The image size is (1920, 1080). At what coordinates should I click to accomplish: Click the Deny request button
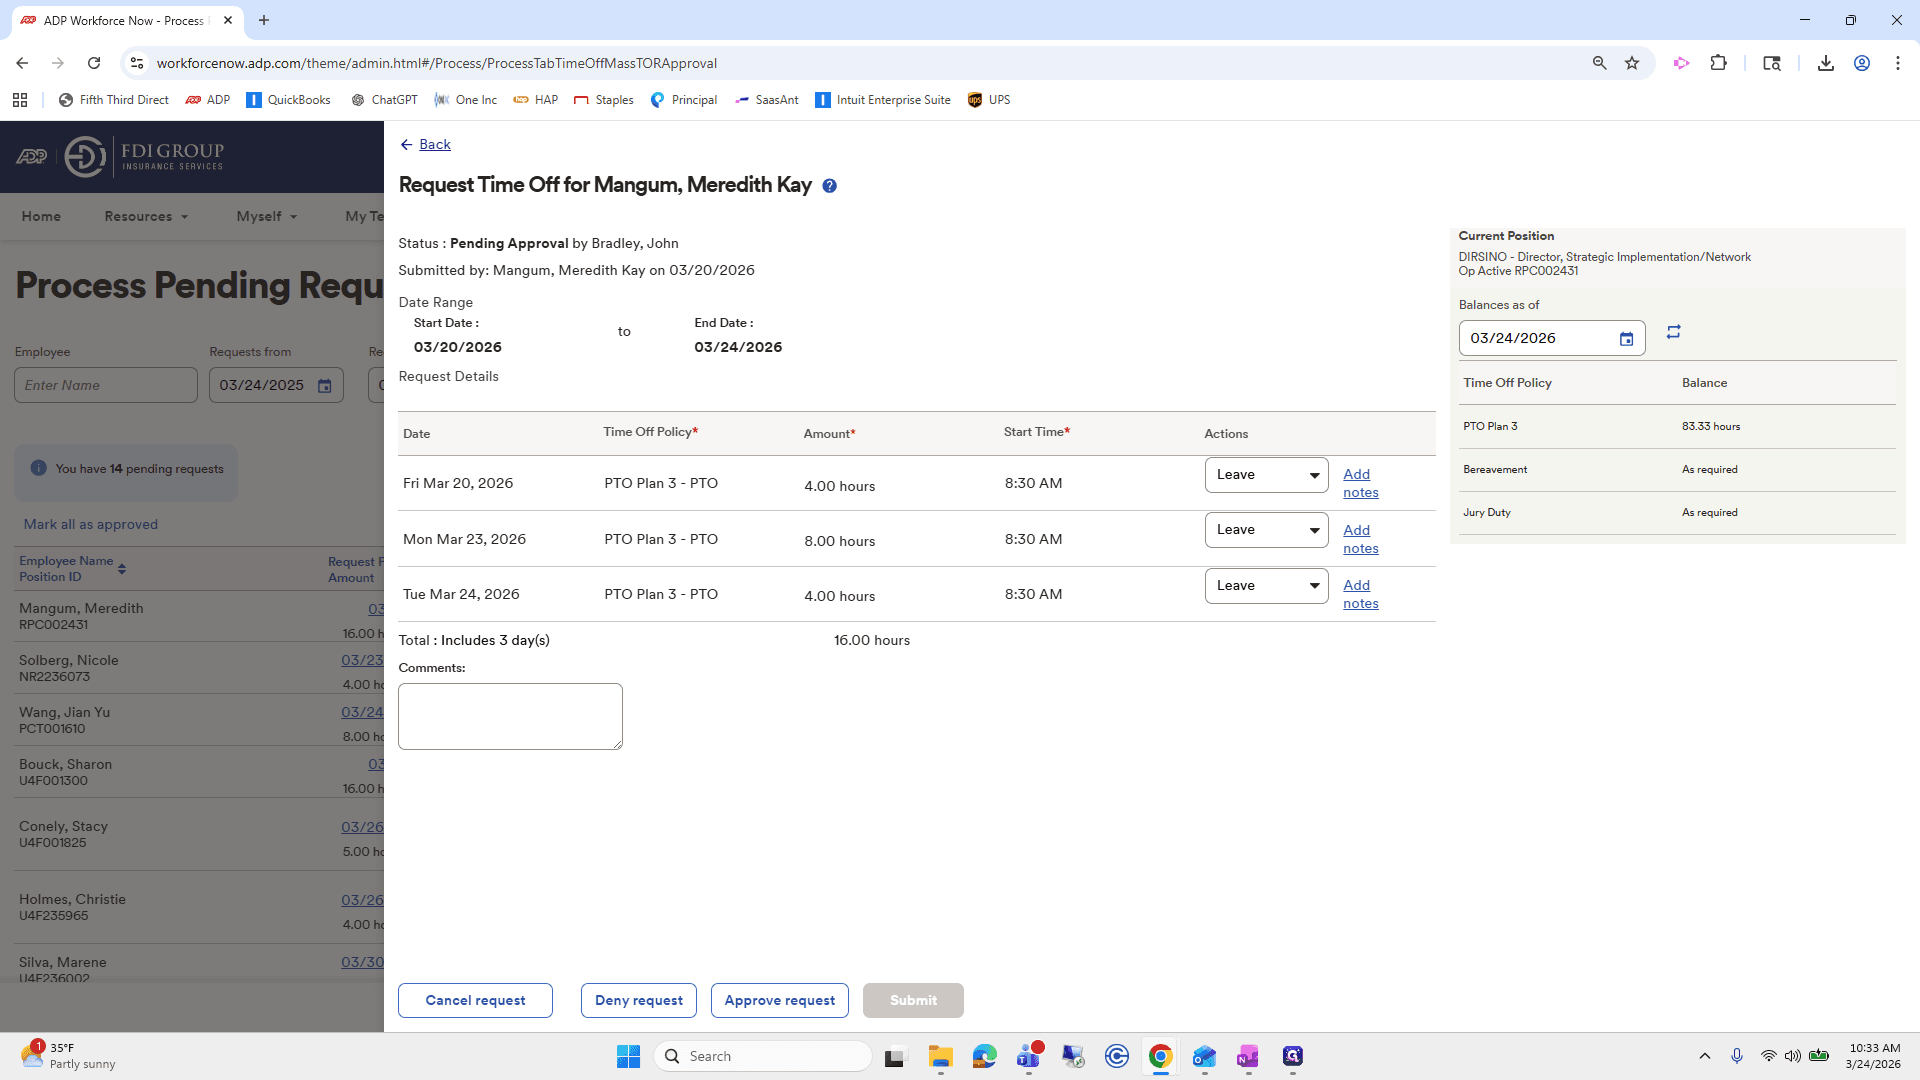[x=638, y=1000]
